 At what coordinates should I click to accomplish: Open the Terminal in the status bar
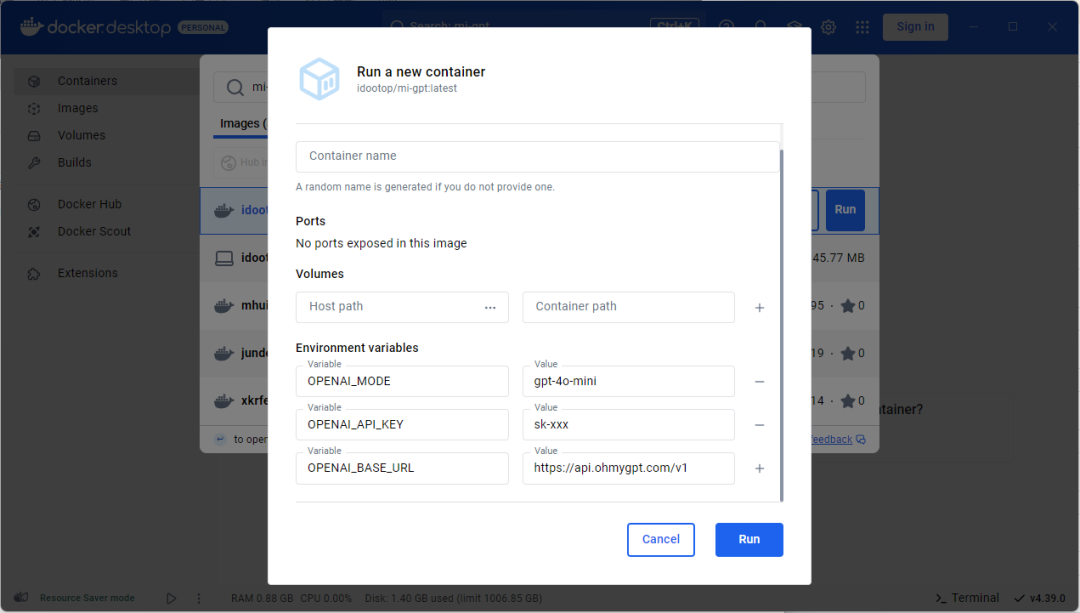tap(967, 598)
